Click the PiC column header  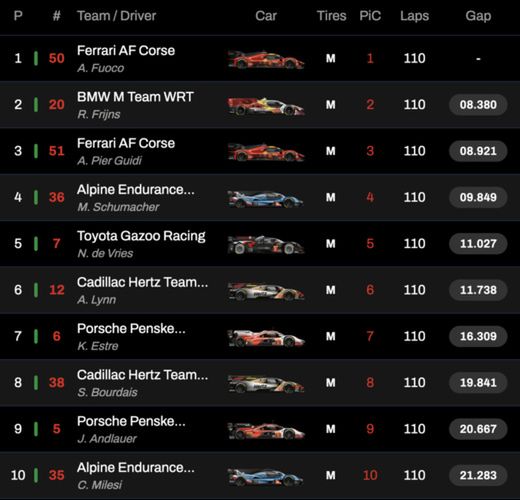click(370, 16)
